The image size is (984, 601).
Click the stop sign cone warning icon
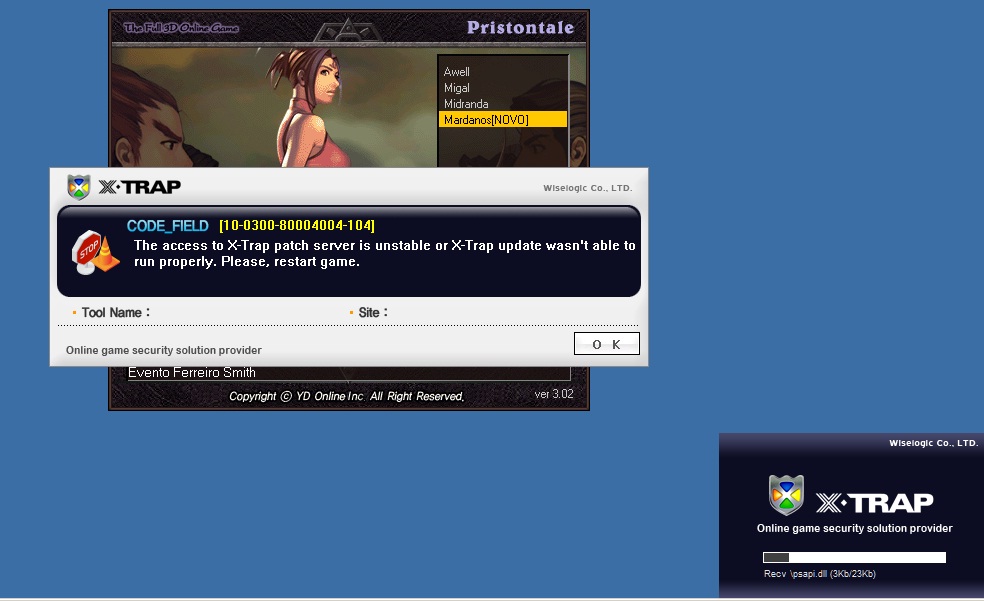pyautogui.click(x=95, y=252)
